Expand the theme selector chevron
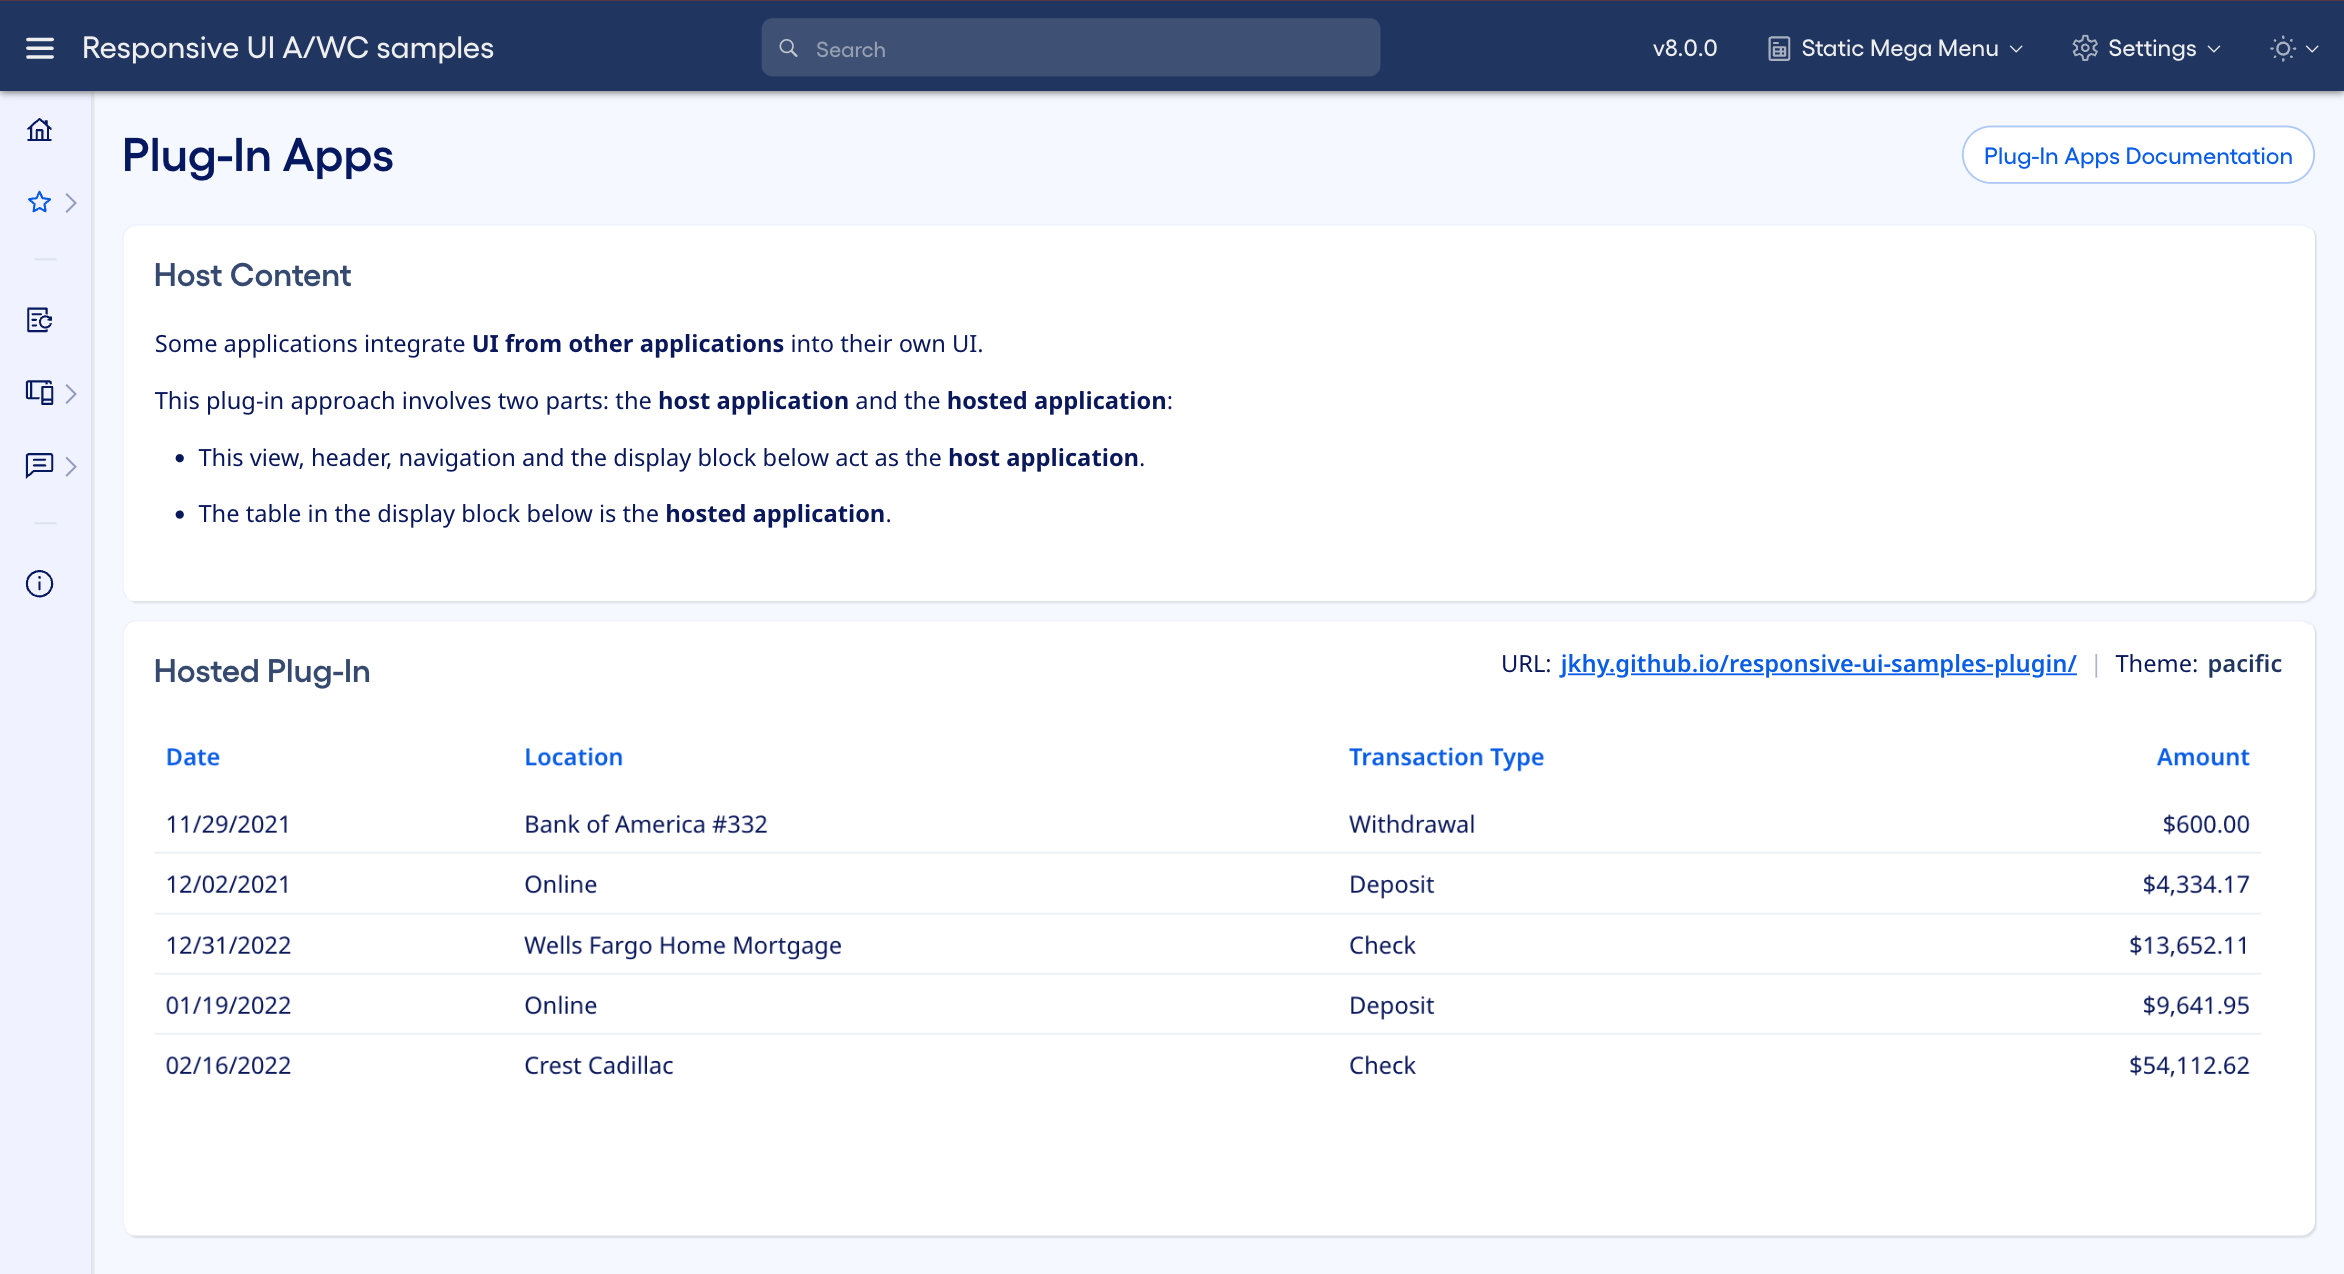This screenshot has width=2344, height=1274. [x=2314, y=49]
